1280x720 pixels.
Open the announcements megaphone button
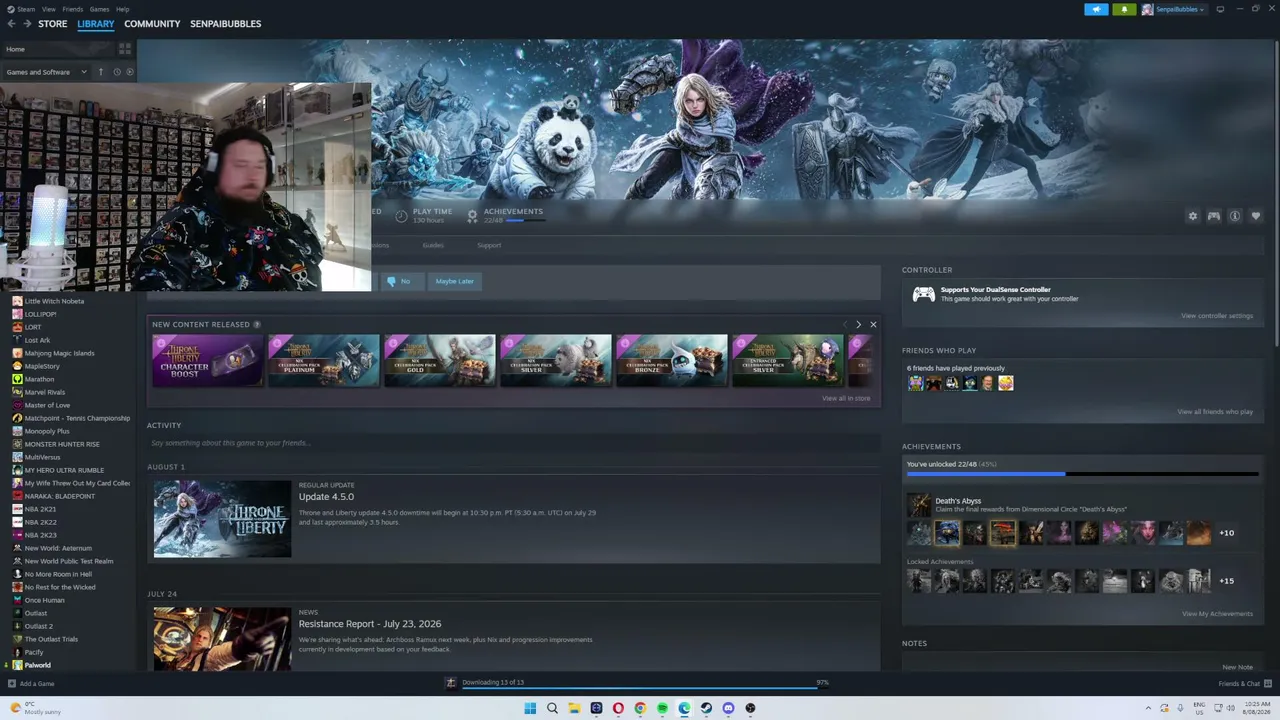point(1096,9)
